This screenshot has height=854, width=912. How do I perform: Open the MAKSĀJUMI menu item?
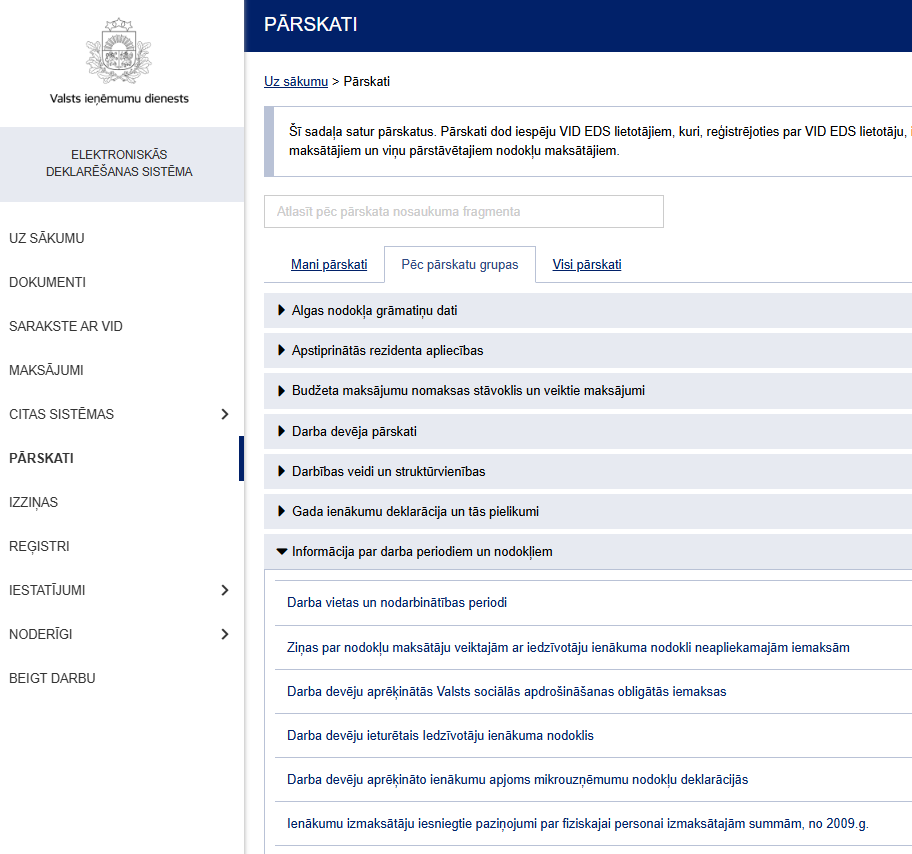coord(47,370)
